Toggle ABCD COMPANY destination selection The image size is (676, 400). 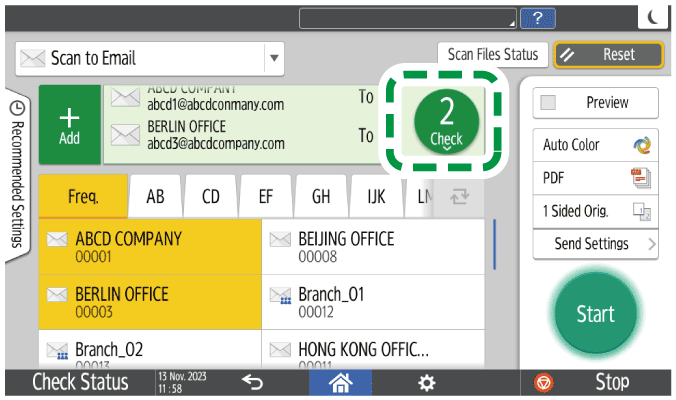tap(150, 246)
